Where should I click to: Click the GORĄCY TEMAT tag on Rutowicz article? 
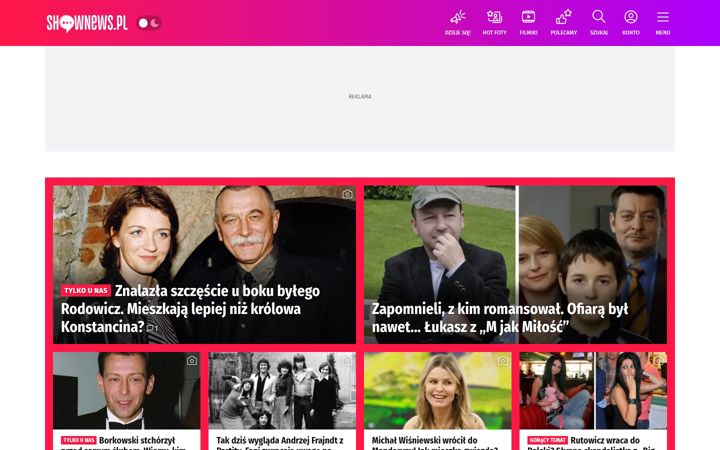pyautogui.click(x=547, y=440)
